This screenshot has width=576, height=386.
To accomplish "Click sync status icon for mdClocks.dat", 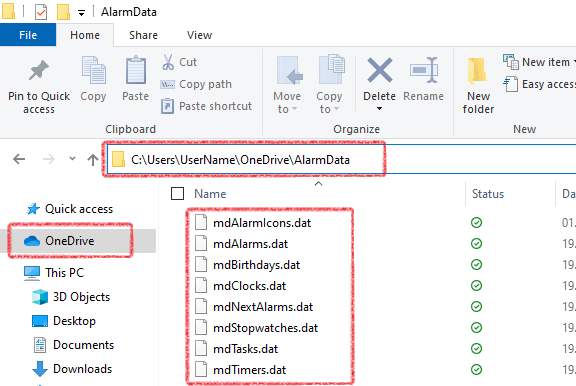I will (476, 285).
